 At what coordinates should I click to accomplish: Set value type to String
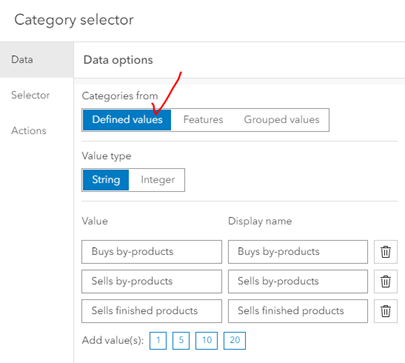(x=106, y=180)
